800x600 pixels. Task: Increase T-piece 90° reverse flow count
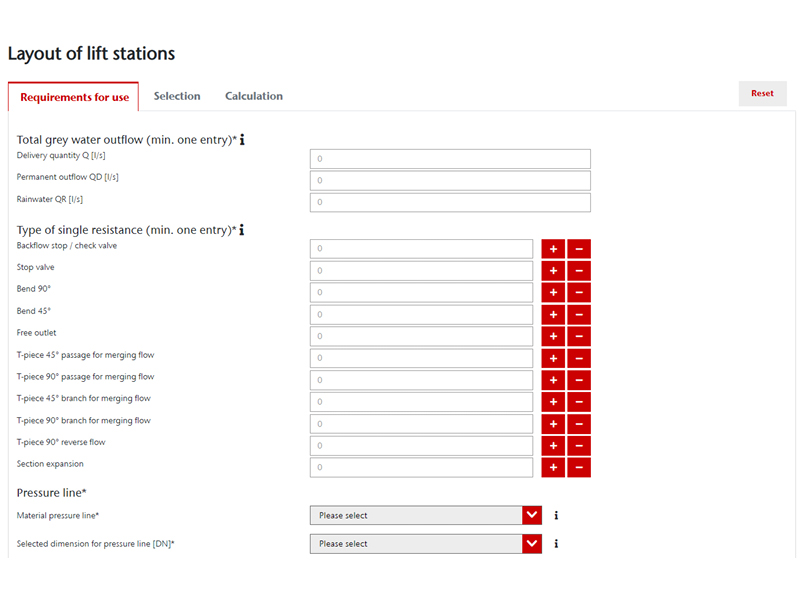pos(553,446)
